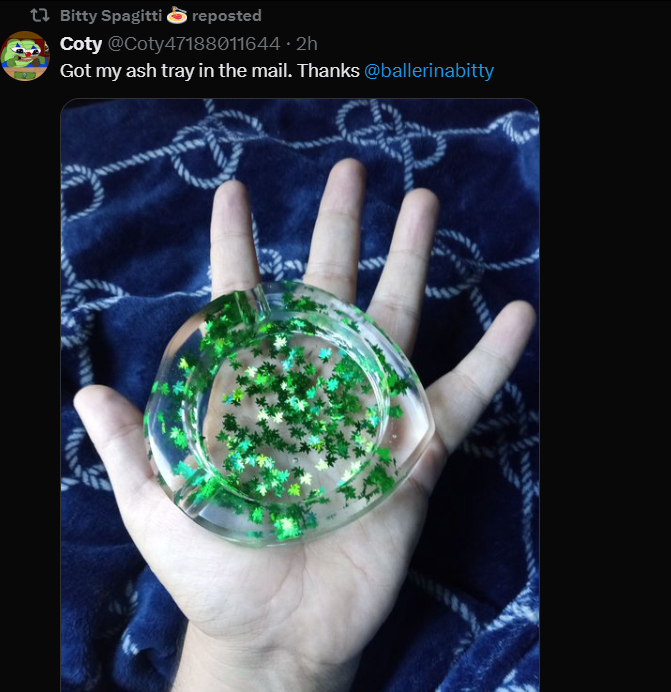Click the middle finger in the photo

[x=338, y=221]
